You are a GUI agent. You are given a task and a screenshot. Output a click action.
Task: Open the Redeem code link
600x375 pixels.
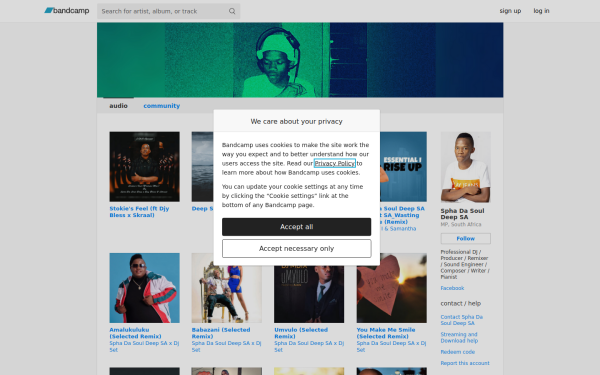pos(458,352)
